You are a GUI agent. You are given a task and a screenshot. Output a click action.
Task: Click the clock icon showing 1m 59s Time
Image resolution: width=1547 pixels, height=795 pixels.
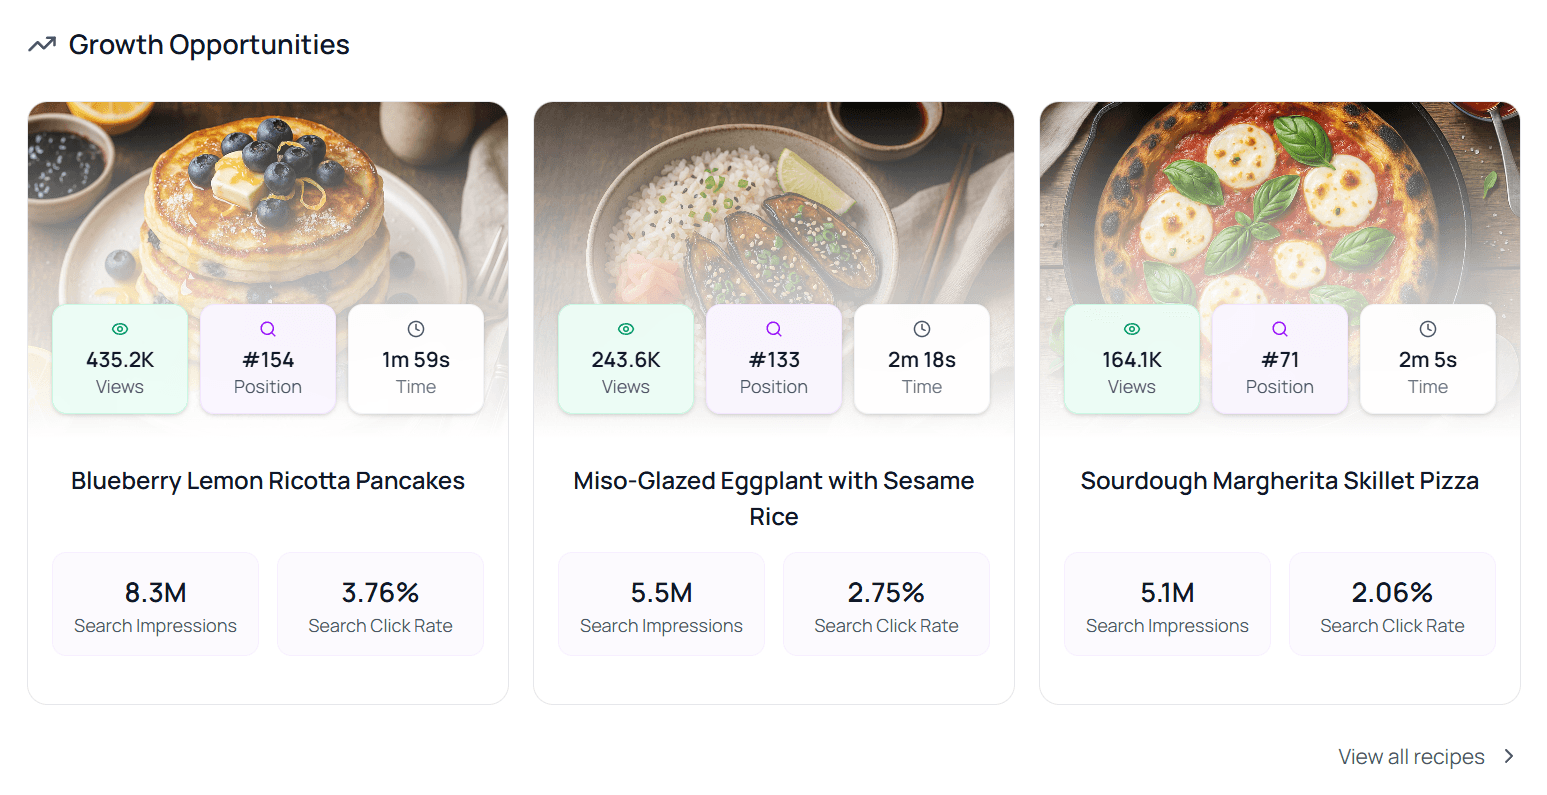coord(415,328)
